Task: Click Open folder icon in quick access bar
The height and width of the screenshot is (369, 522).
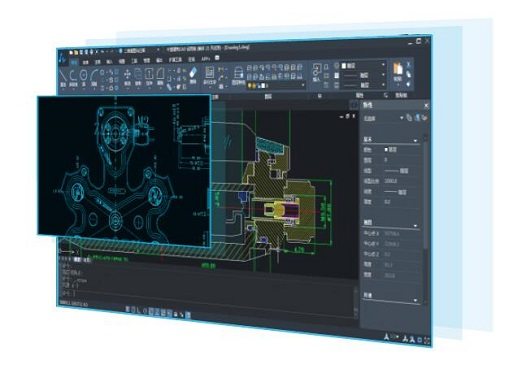Action: click(x=76, y=52)
